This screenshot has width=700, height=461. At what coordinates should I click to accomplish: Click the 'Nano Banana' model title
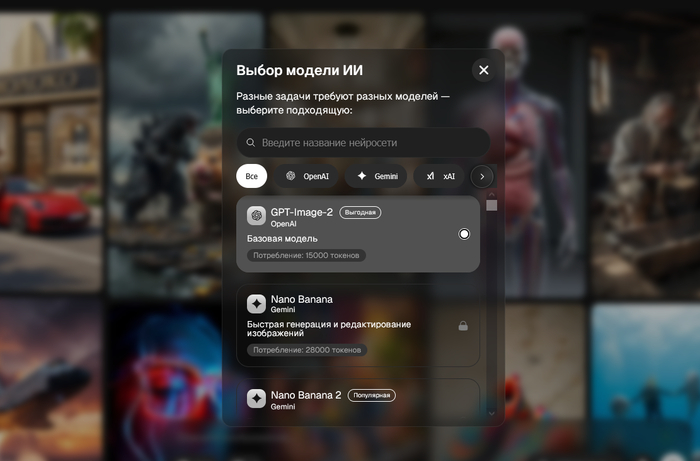pyautogui.click(x=302, y=299)
